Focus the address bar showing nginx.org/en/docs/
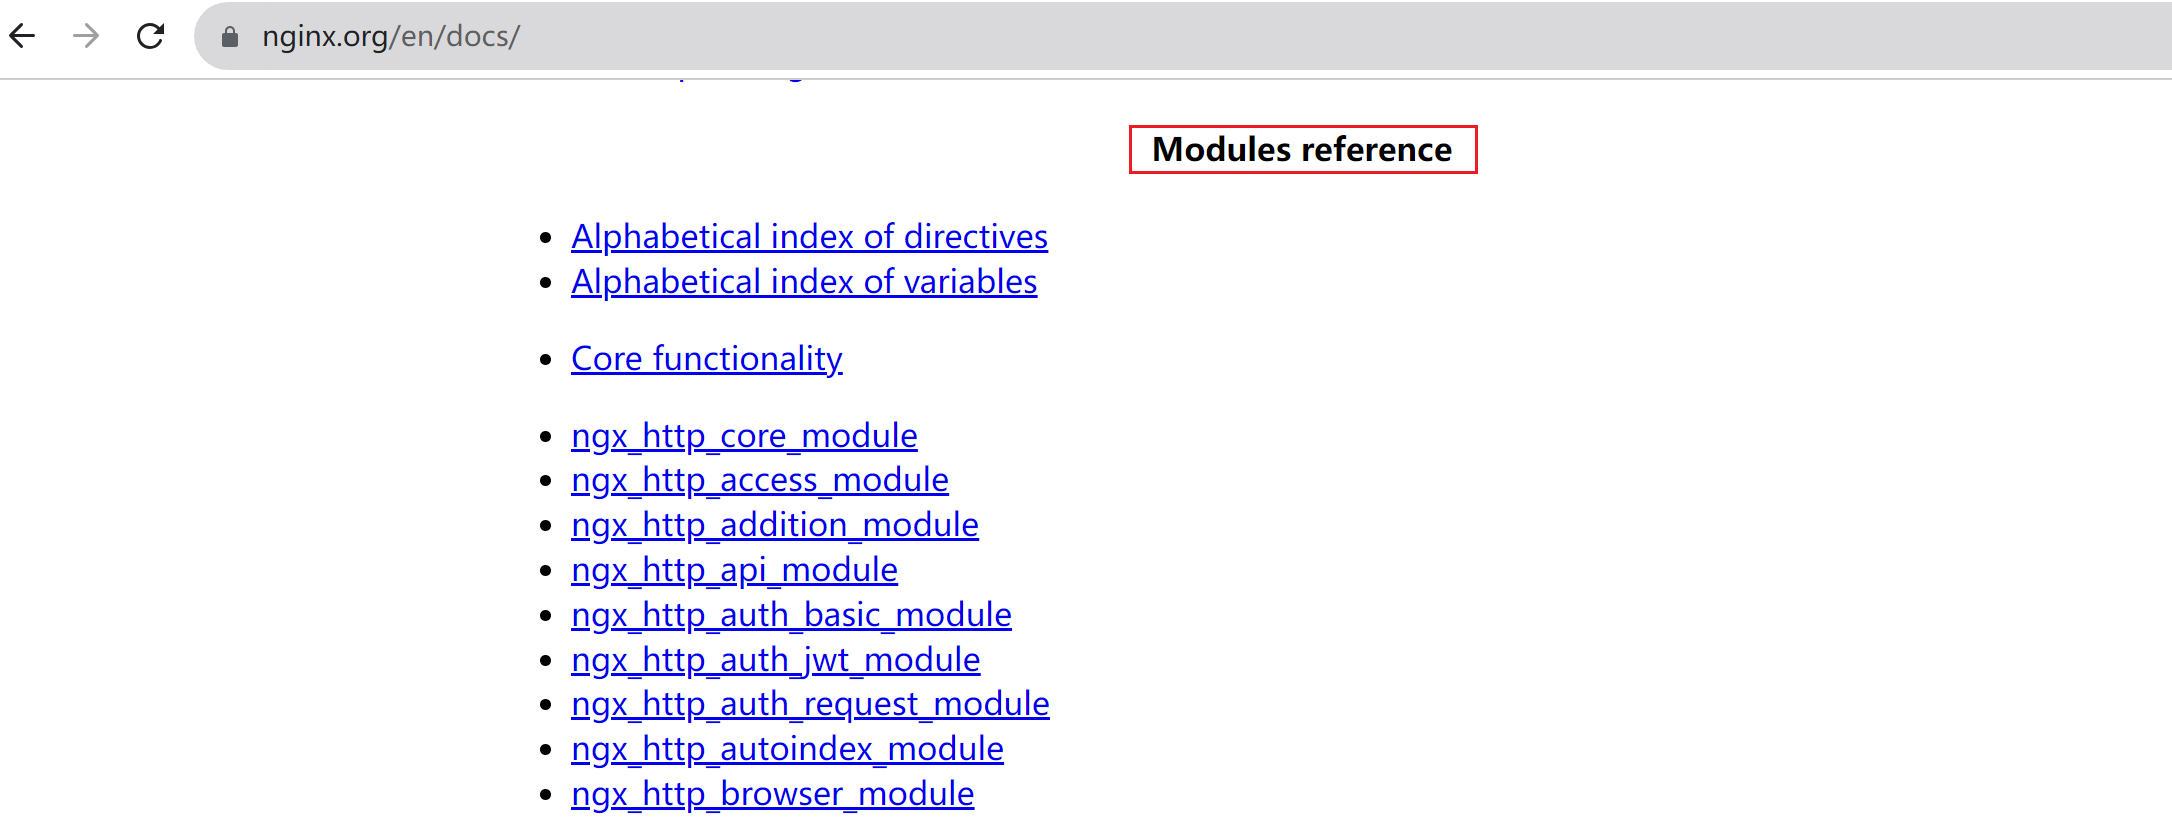Image resolution: width=2172 pixels, height=820 pixels. click(x=800, y=37)
